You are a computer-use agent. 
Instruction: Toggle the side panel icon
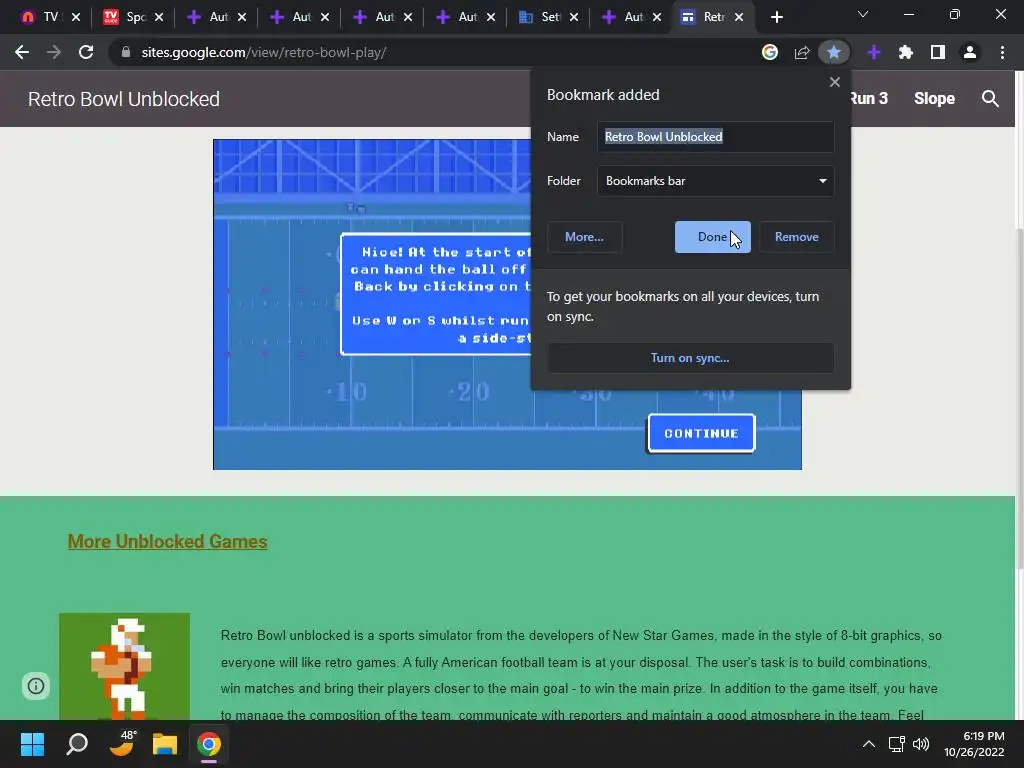938,52
